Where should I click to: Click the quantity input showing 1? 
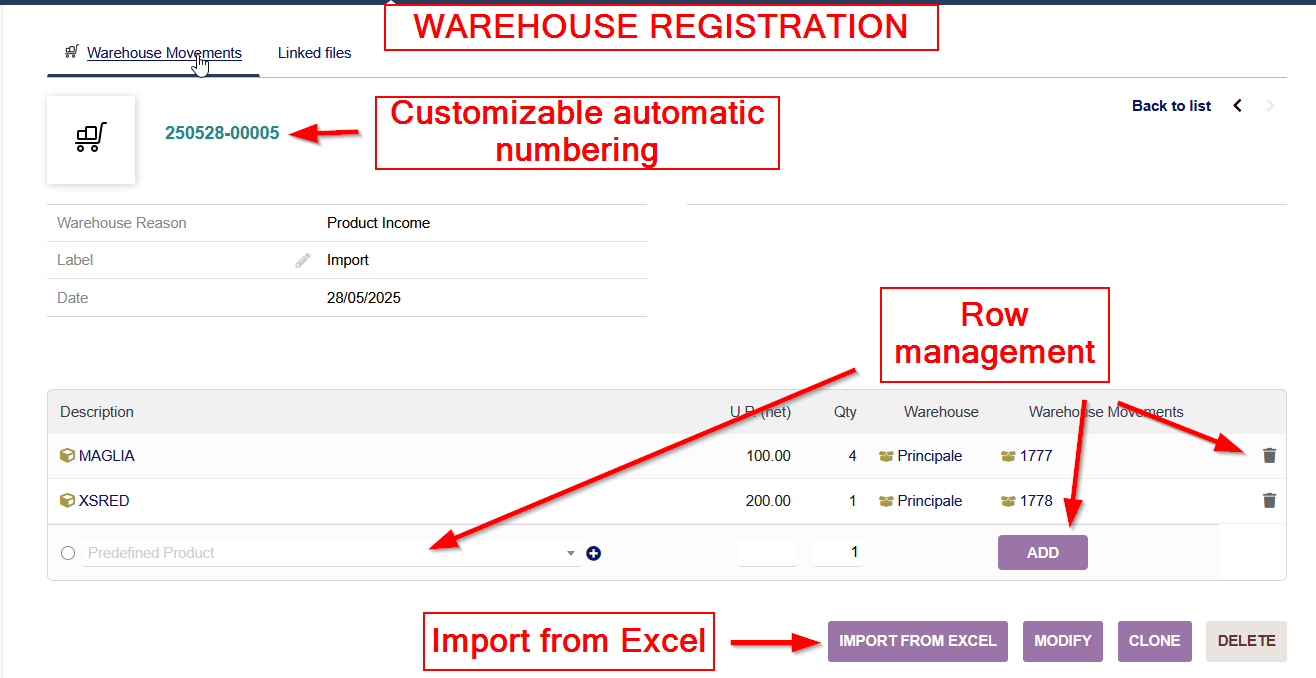point(838,552)
